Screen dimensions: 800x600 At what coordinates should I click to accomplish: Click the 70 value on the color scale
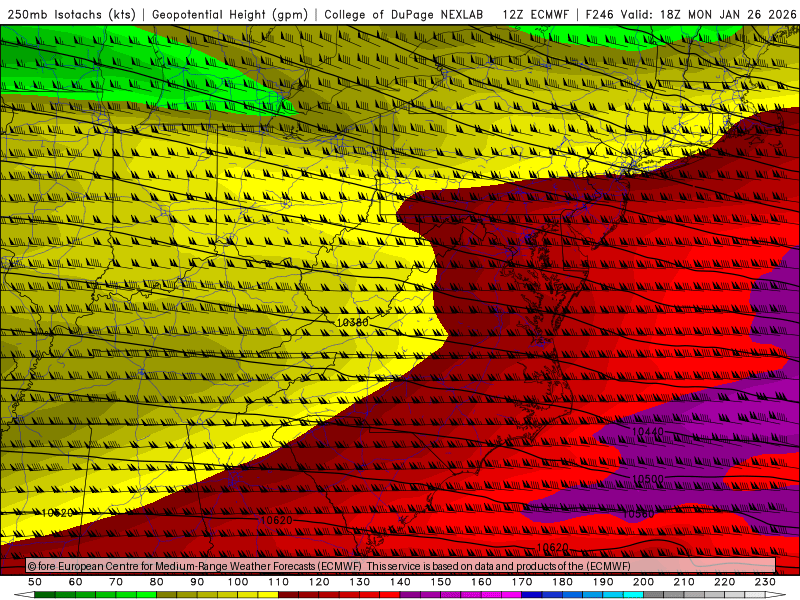[116, 582]
